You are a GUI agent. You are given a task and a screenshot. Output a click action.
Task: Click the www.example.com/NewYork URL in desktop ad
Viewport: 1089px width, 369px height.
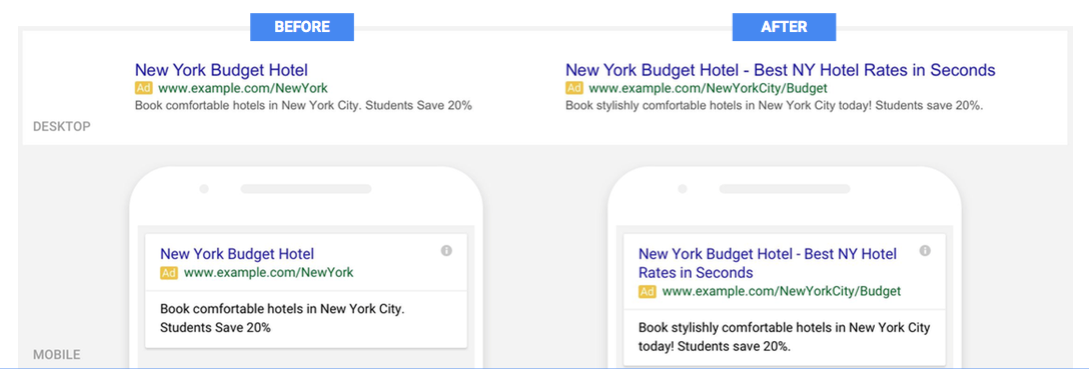tap(243, 88)
